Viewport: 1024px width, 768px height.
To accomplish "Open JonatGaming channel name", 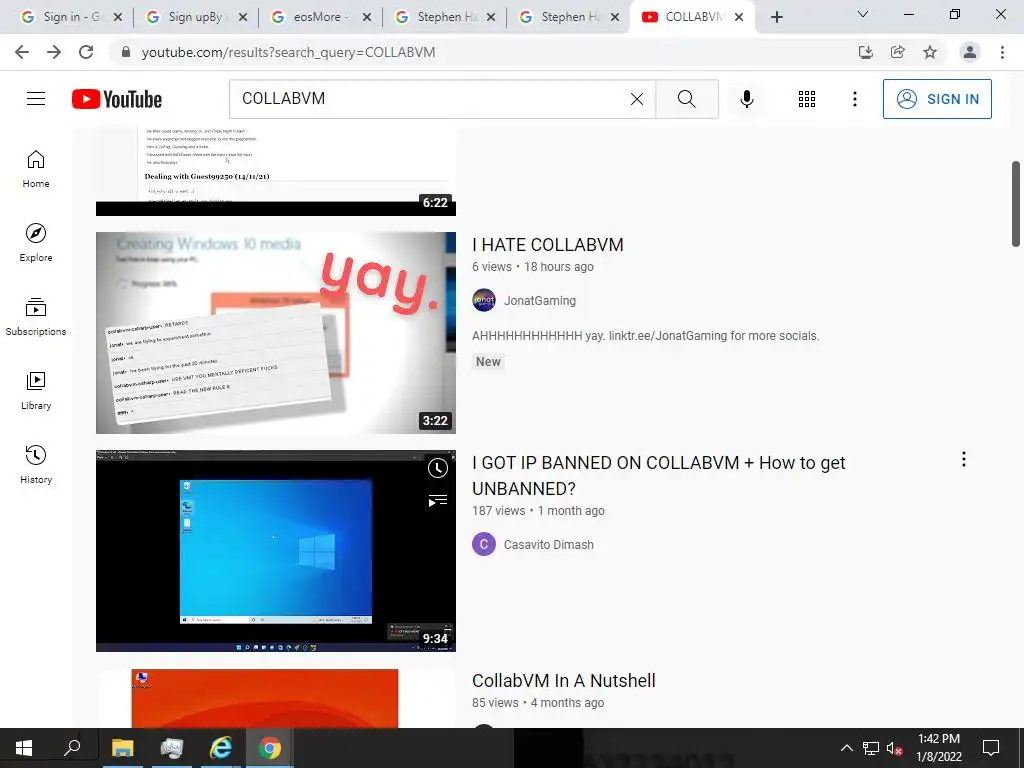I will (x=539, y=301).
